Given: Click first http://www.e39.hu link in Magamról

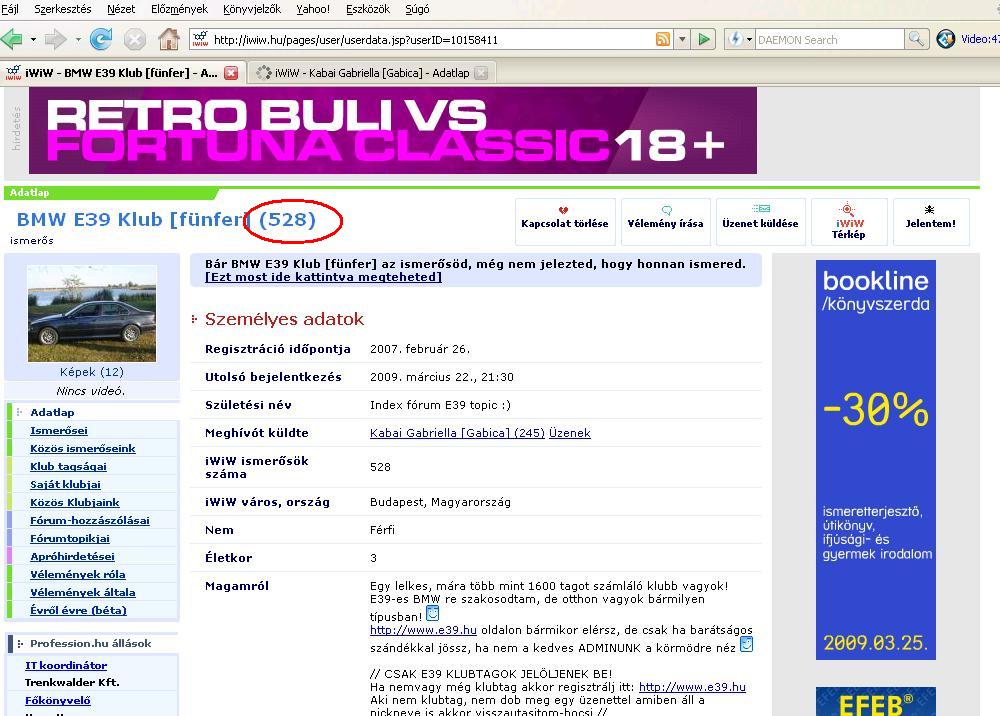Looking at the screenshot, I should (x=423, y=630).
